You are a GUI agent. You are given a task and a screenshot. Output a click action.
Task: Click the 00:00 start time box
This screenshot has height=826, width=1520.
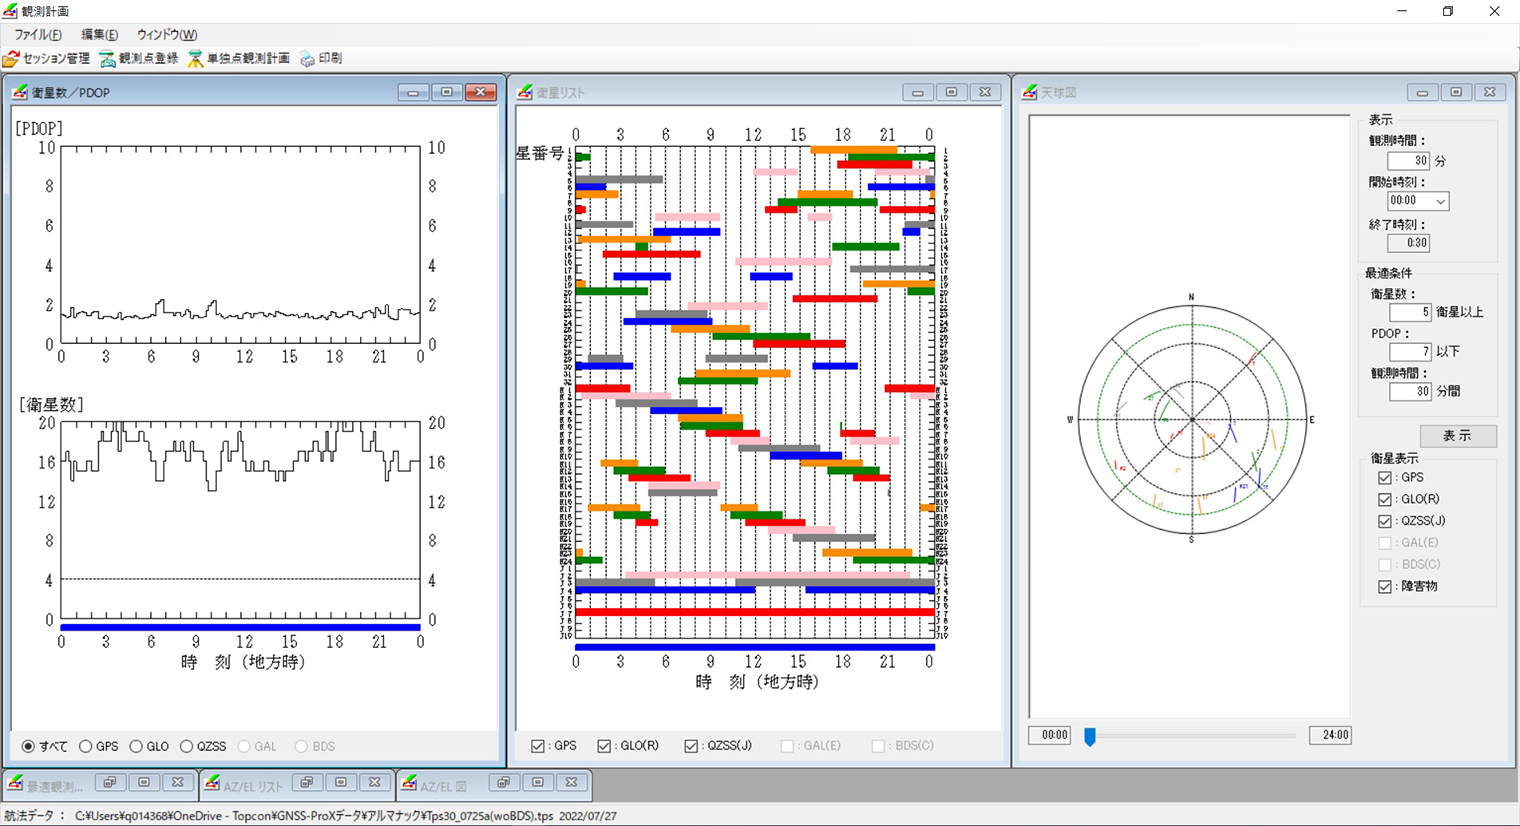click(x=1049, y=735)
